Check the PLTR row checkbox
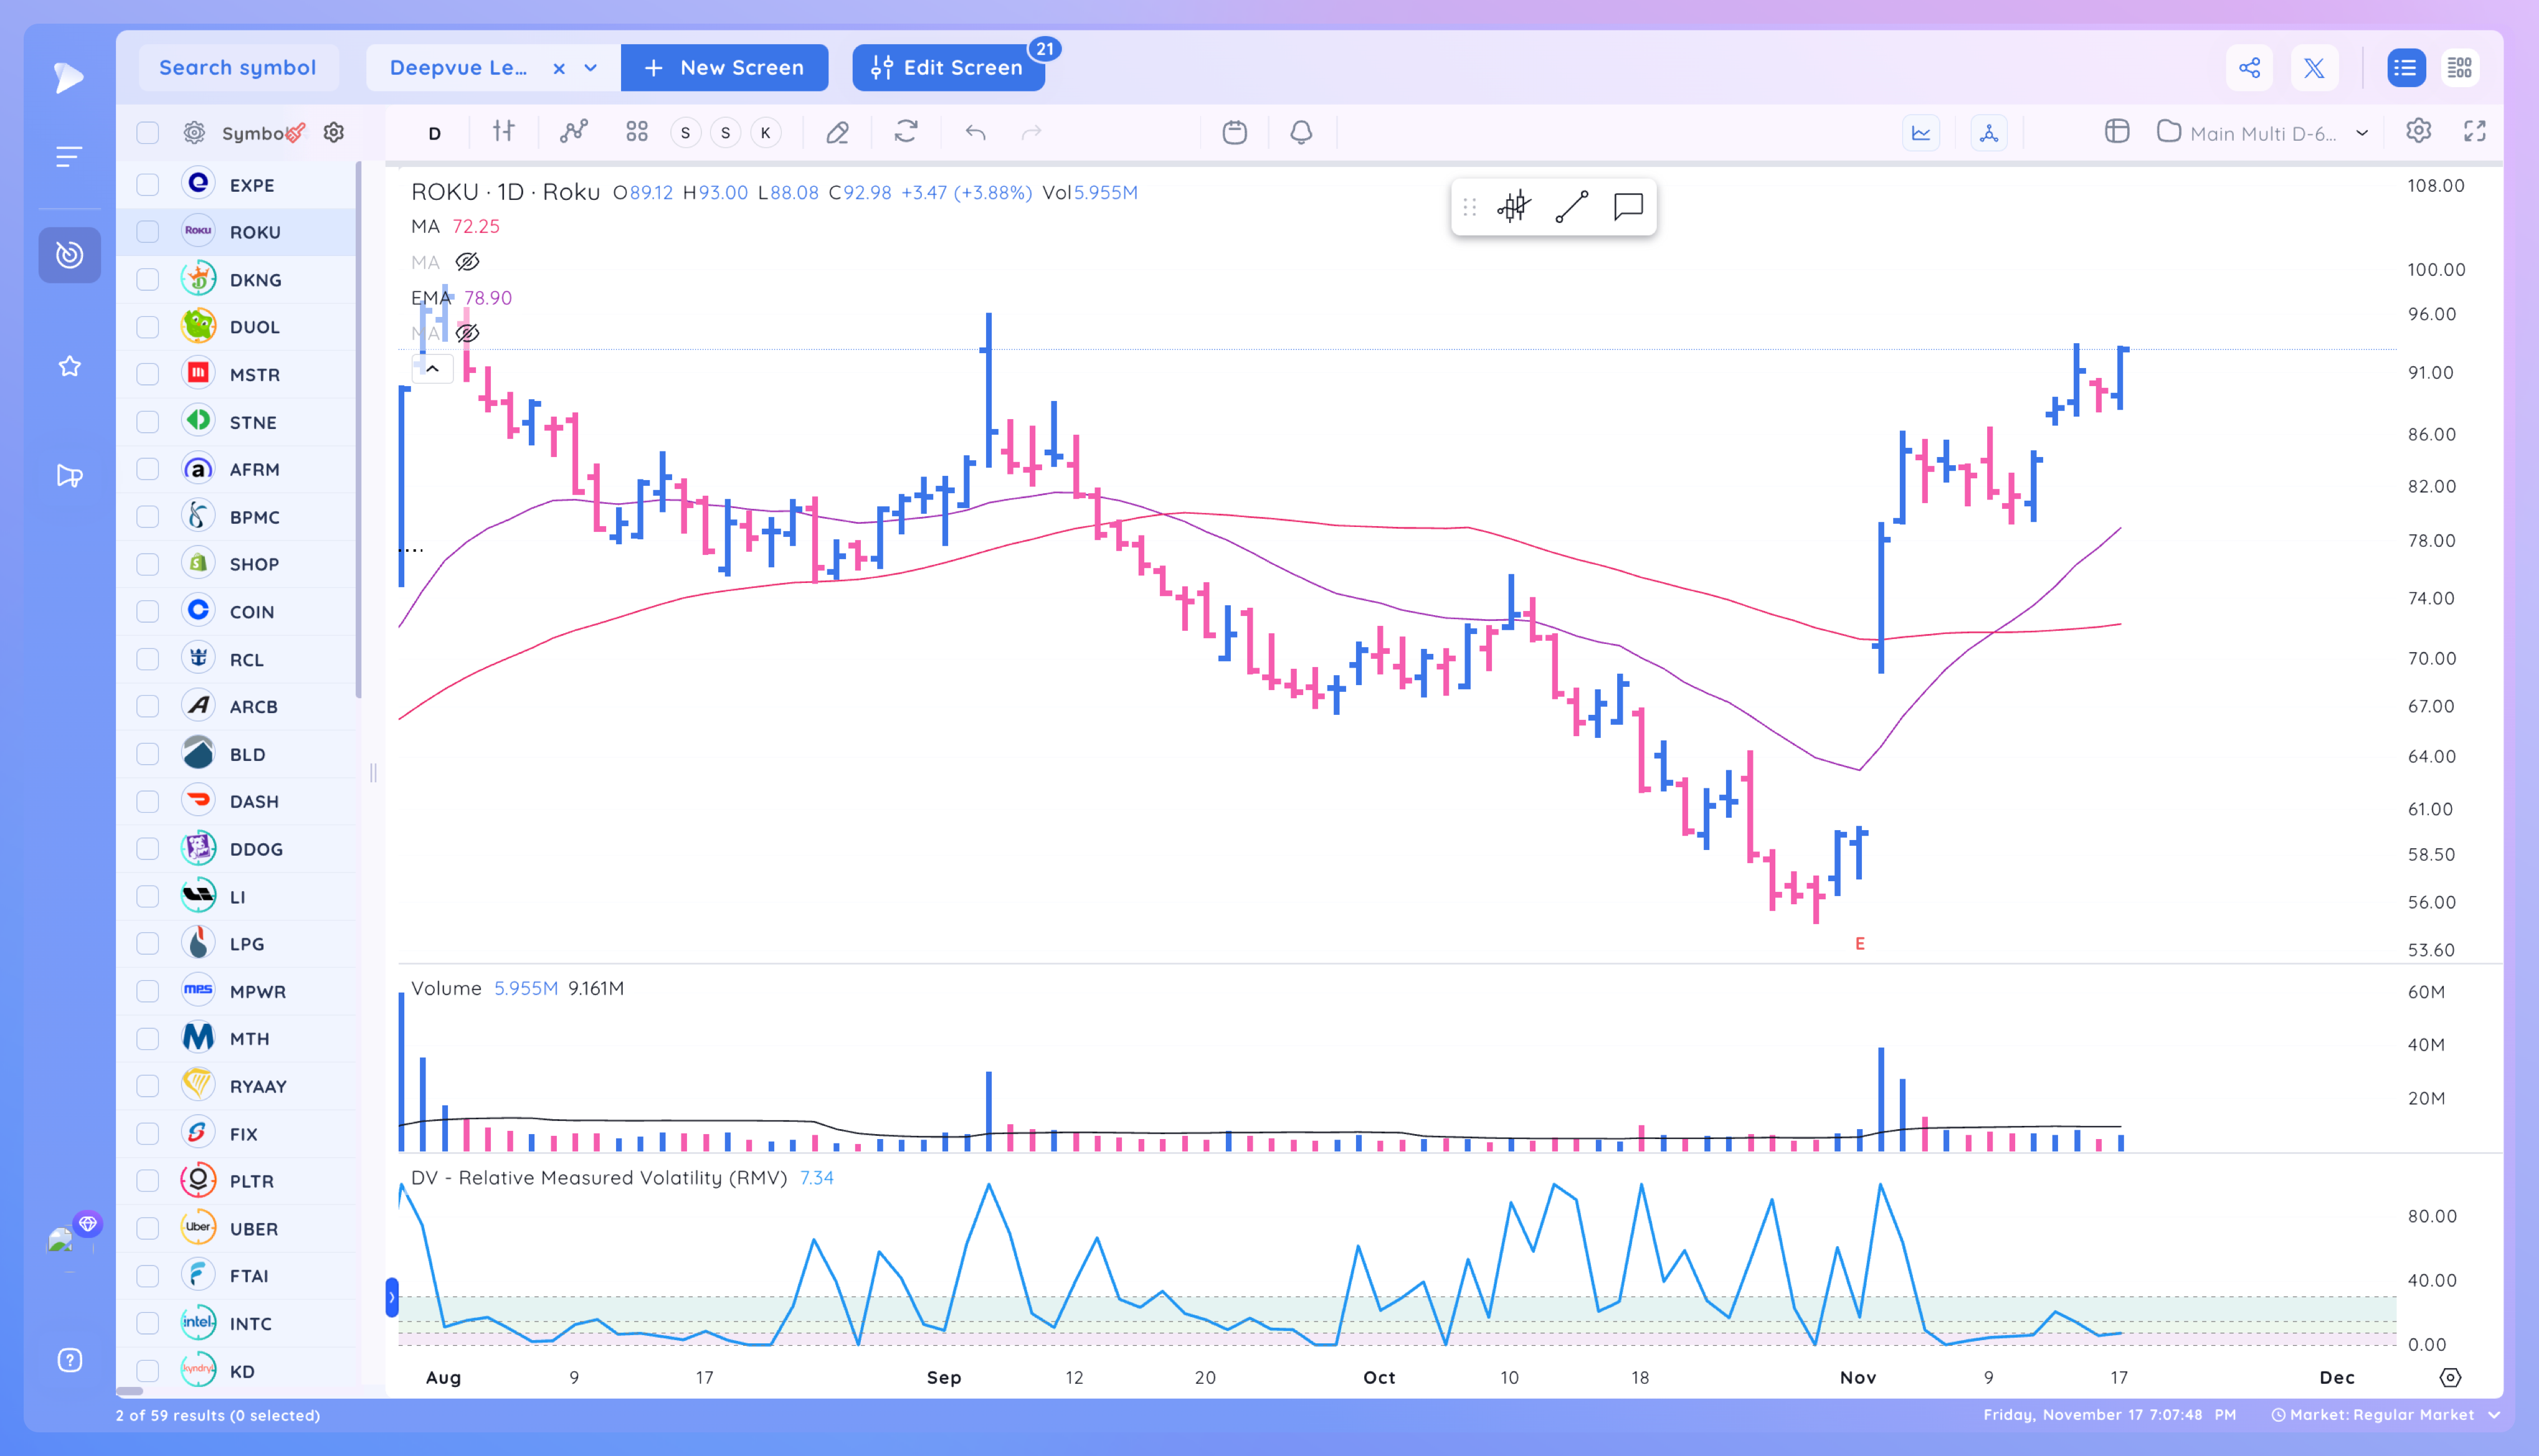Image resolution: width=2539 pixels, height=1456 pixels. pyautogui.click(x=148, y=1181)
